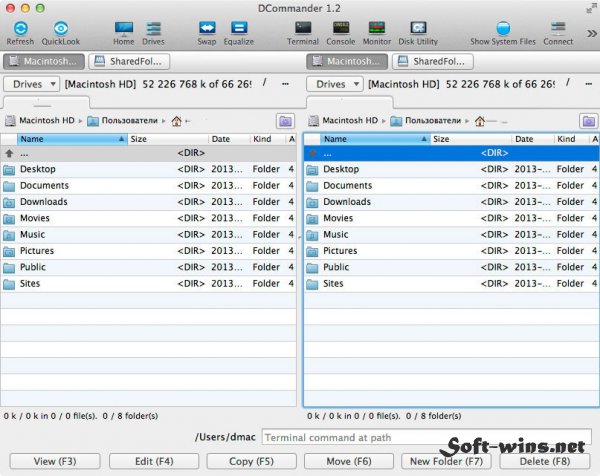Click left panel favorites folder button
Image resolution: width=600 pixels, height=476 pixels.
tap(285, 121)
